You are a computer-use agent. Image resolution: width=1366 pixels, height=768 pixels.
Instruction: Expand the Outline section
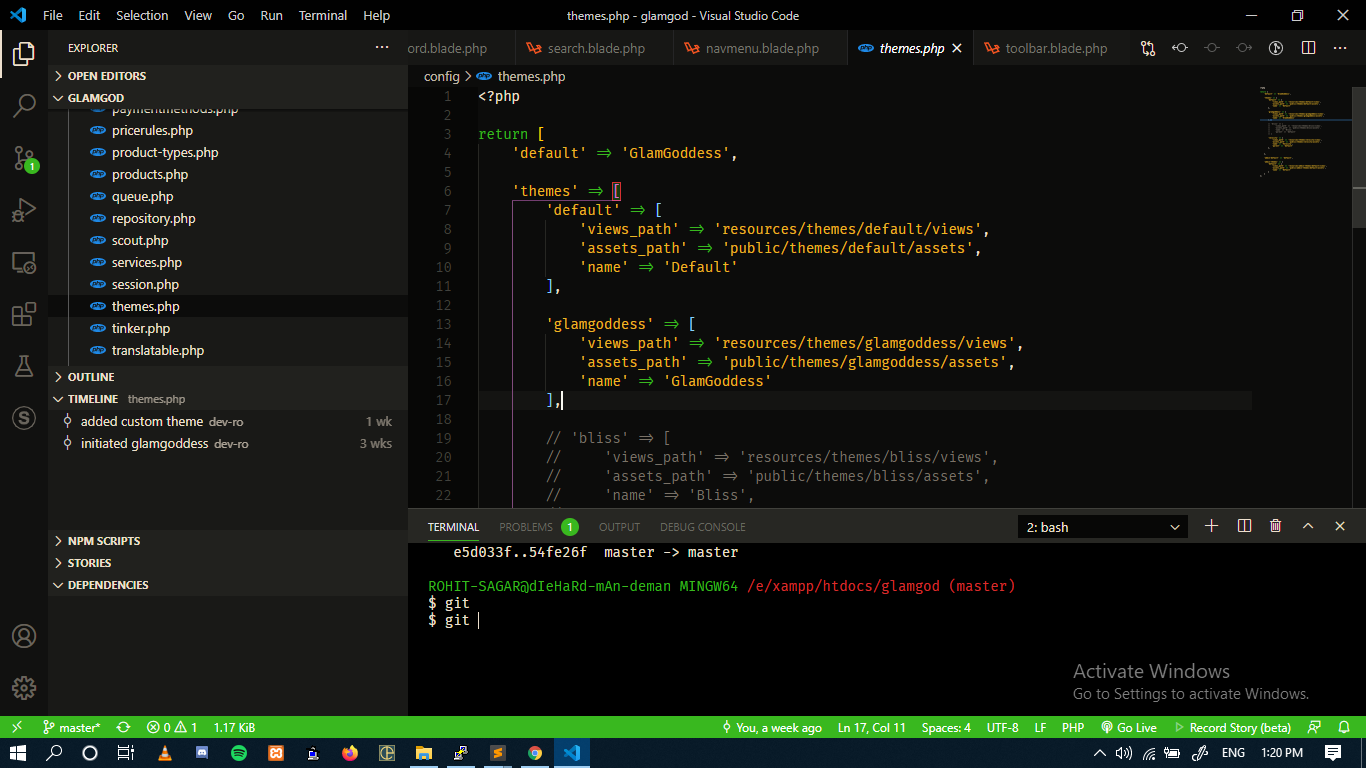(x=228, y=377)
